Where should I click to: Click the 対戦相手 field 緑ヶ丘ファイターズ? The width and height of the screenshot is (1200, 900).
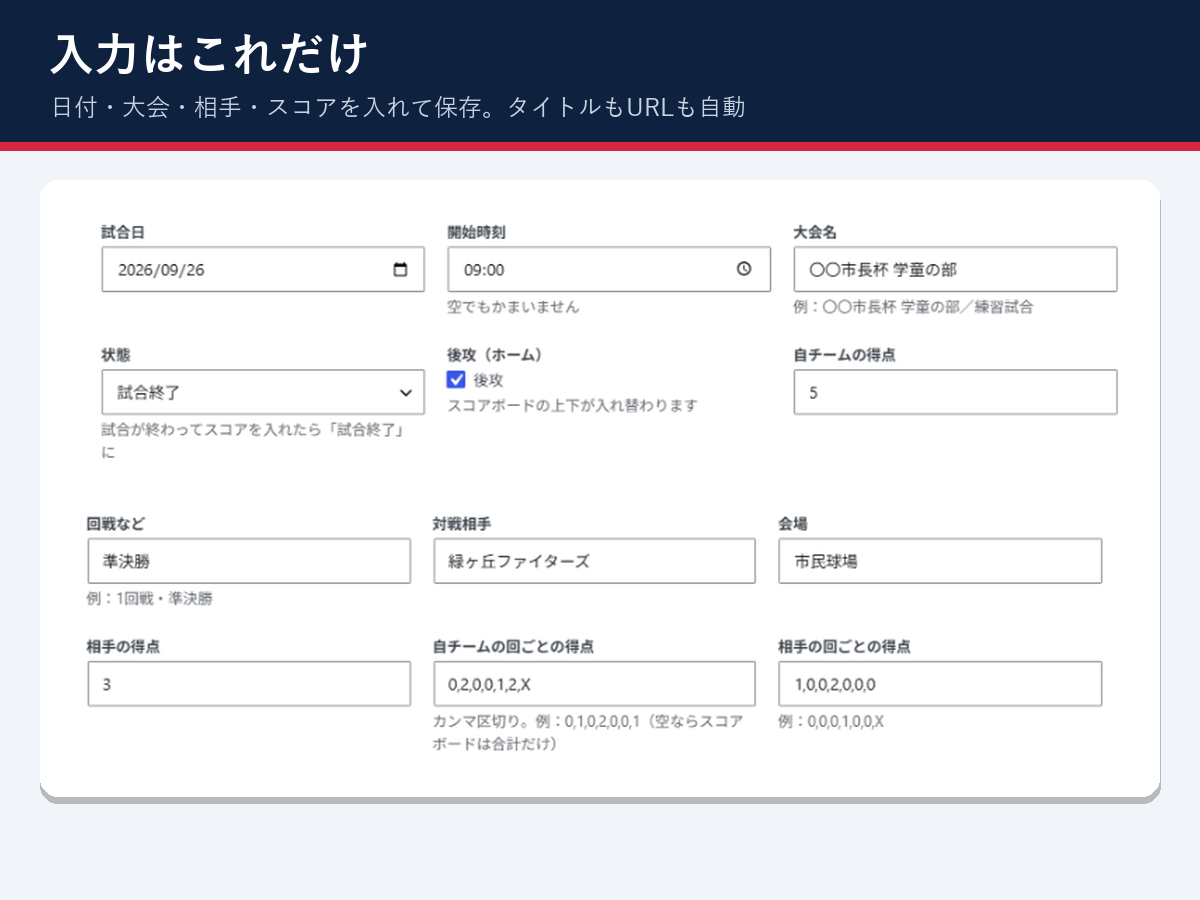pos(594,561)
